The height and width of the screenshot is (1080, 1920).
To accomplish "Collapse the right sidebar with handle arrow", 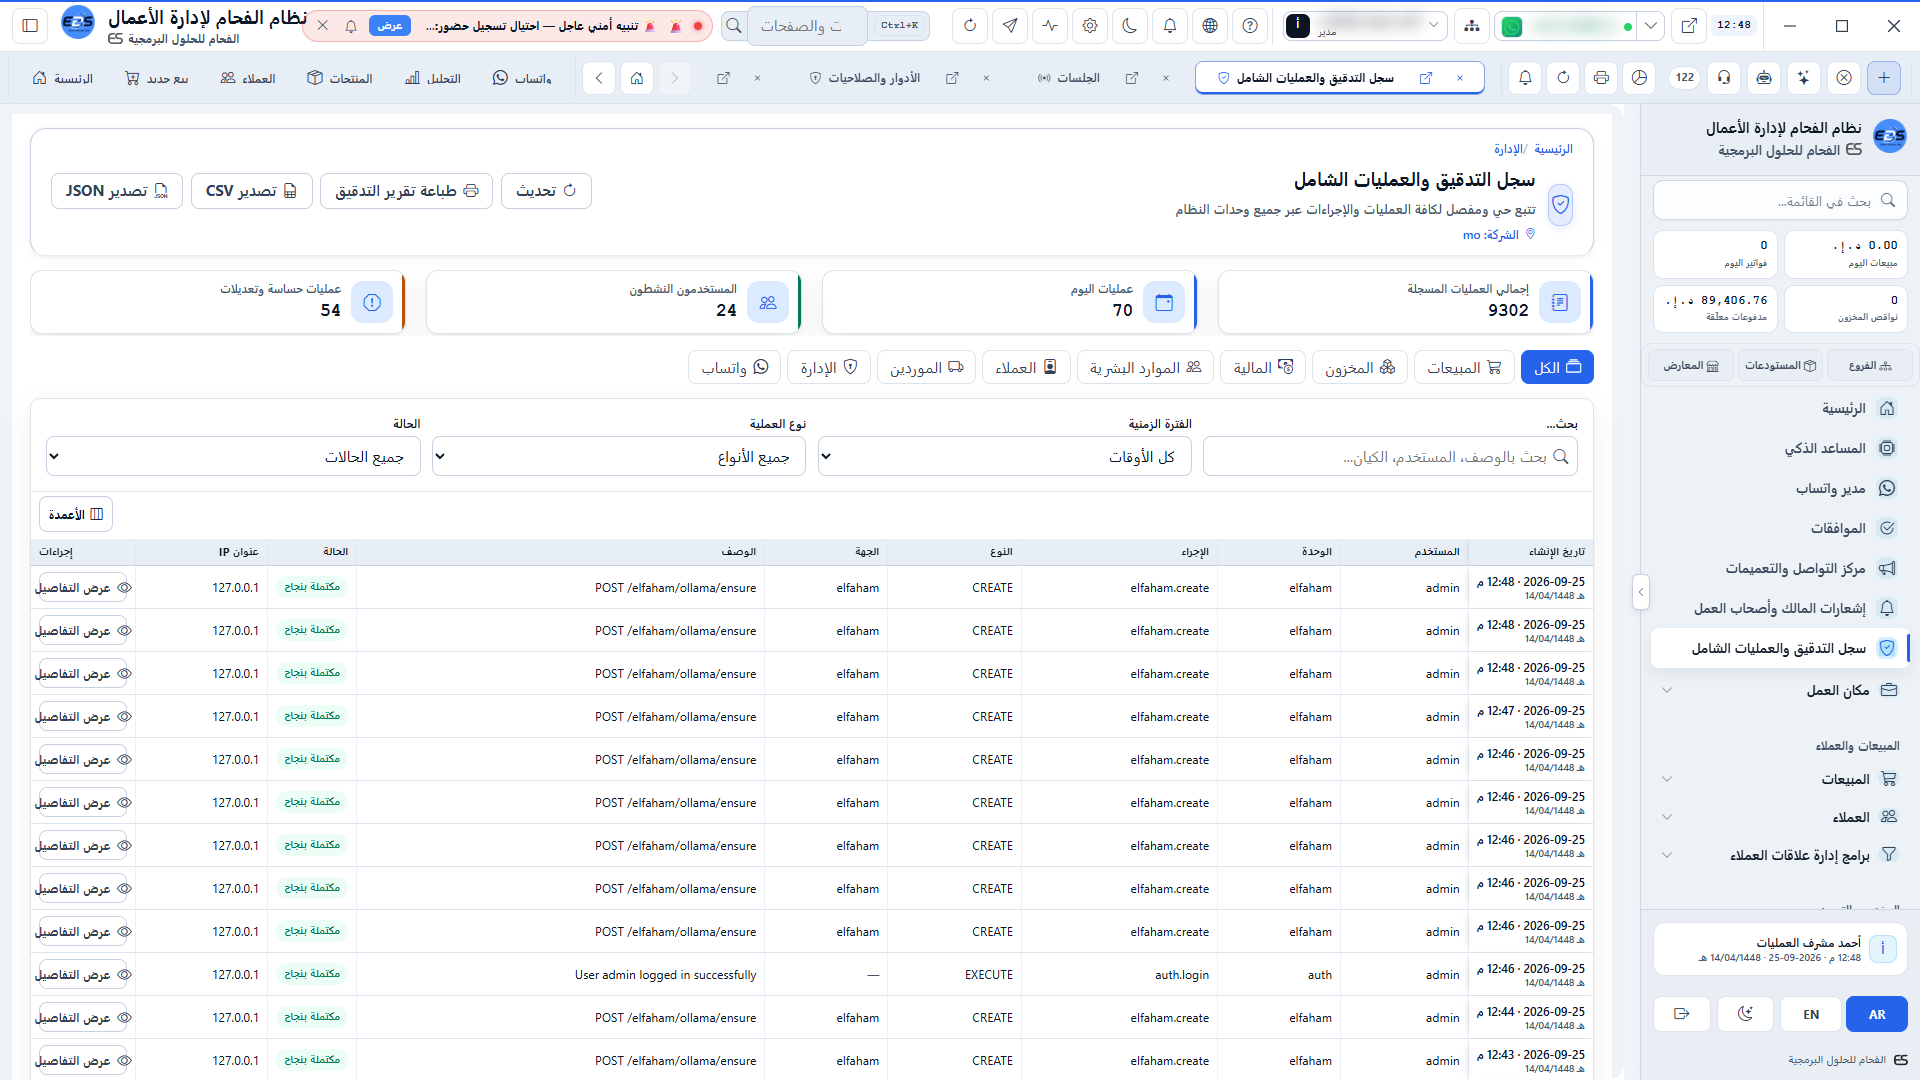I will point(1640,592).
